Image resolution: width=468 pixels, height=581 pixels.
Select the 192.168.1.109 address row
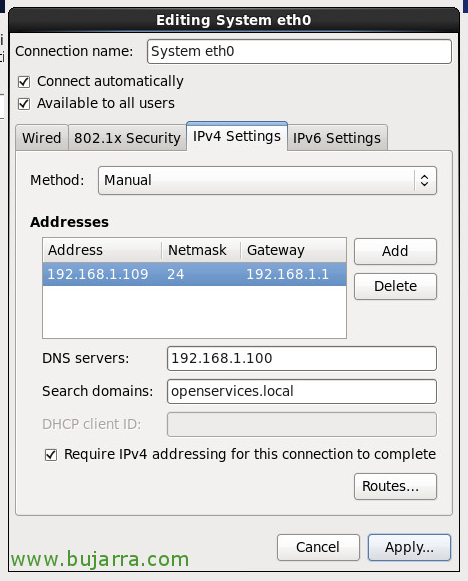pyautogui.click(x=195, y=274)
